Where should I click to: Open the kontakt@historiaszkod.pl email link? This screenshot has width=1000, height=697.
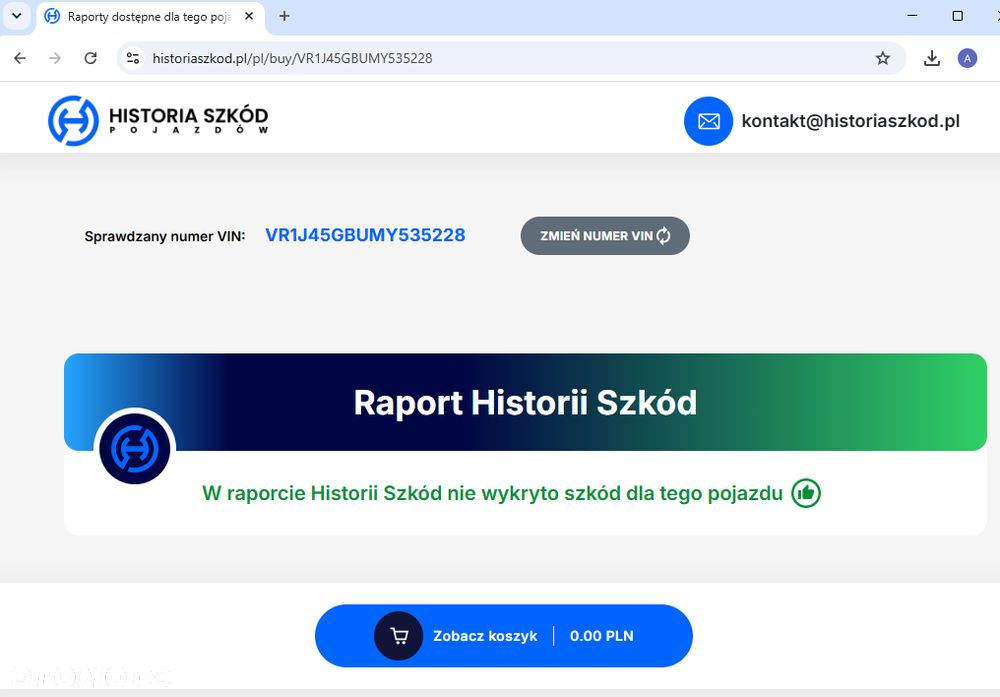pyautogui.click(x=850, y=121)
